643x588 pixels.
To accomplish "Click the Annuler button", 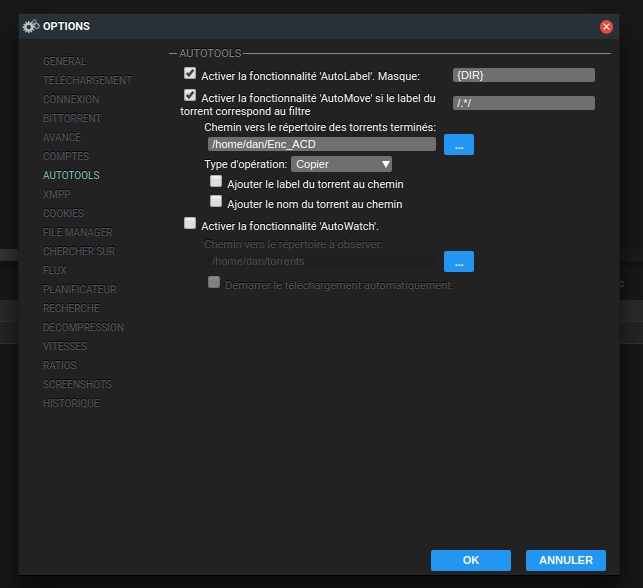I will 566,560.
